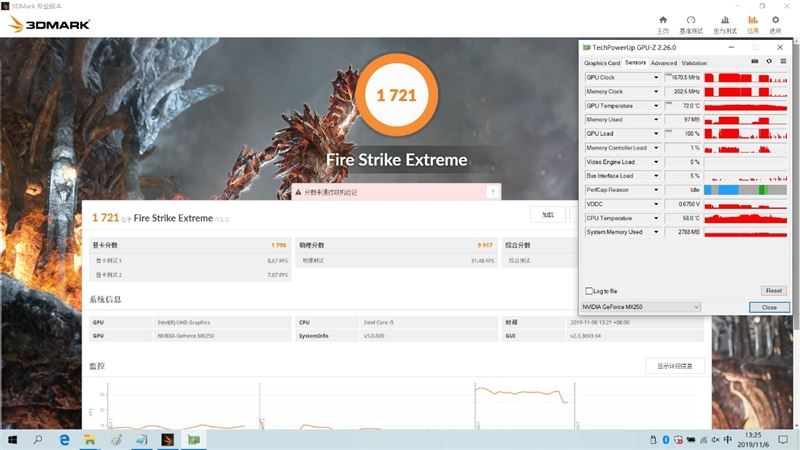This screenshot has width=800, height=450.
Task: Click the Reset button in GPU-Z
Action: [773, 290]
